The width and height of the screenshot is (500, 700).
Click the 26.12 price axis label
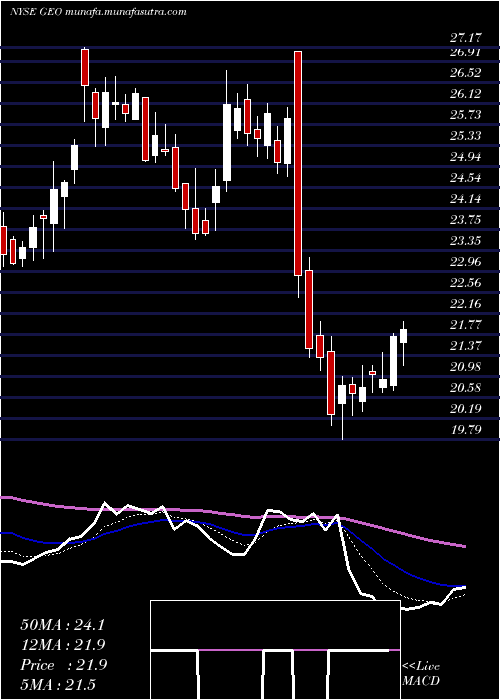tap(465, 94)
